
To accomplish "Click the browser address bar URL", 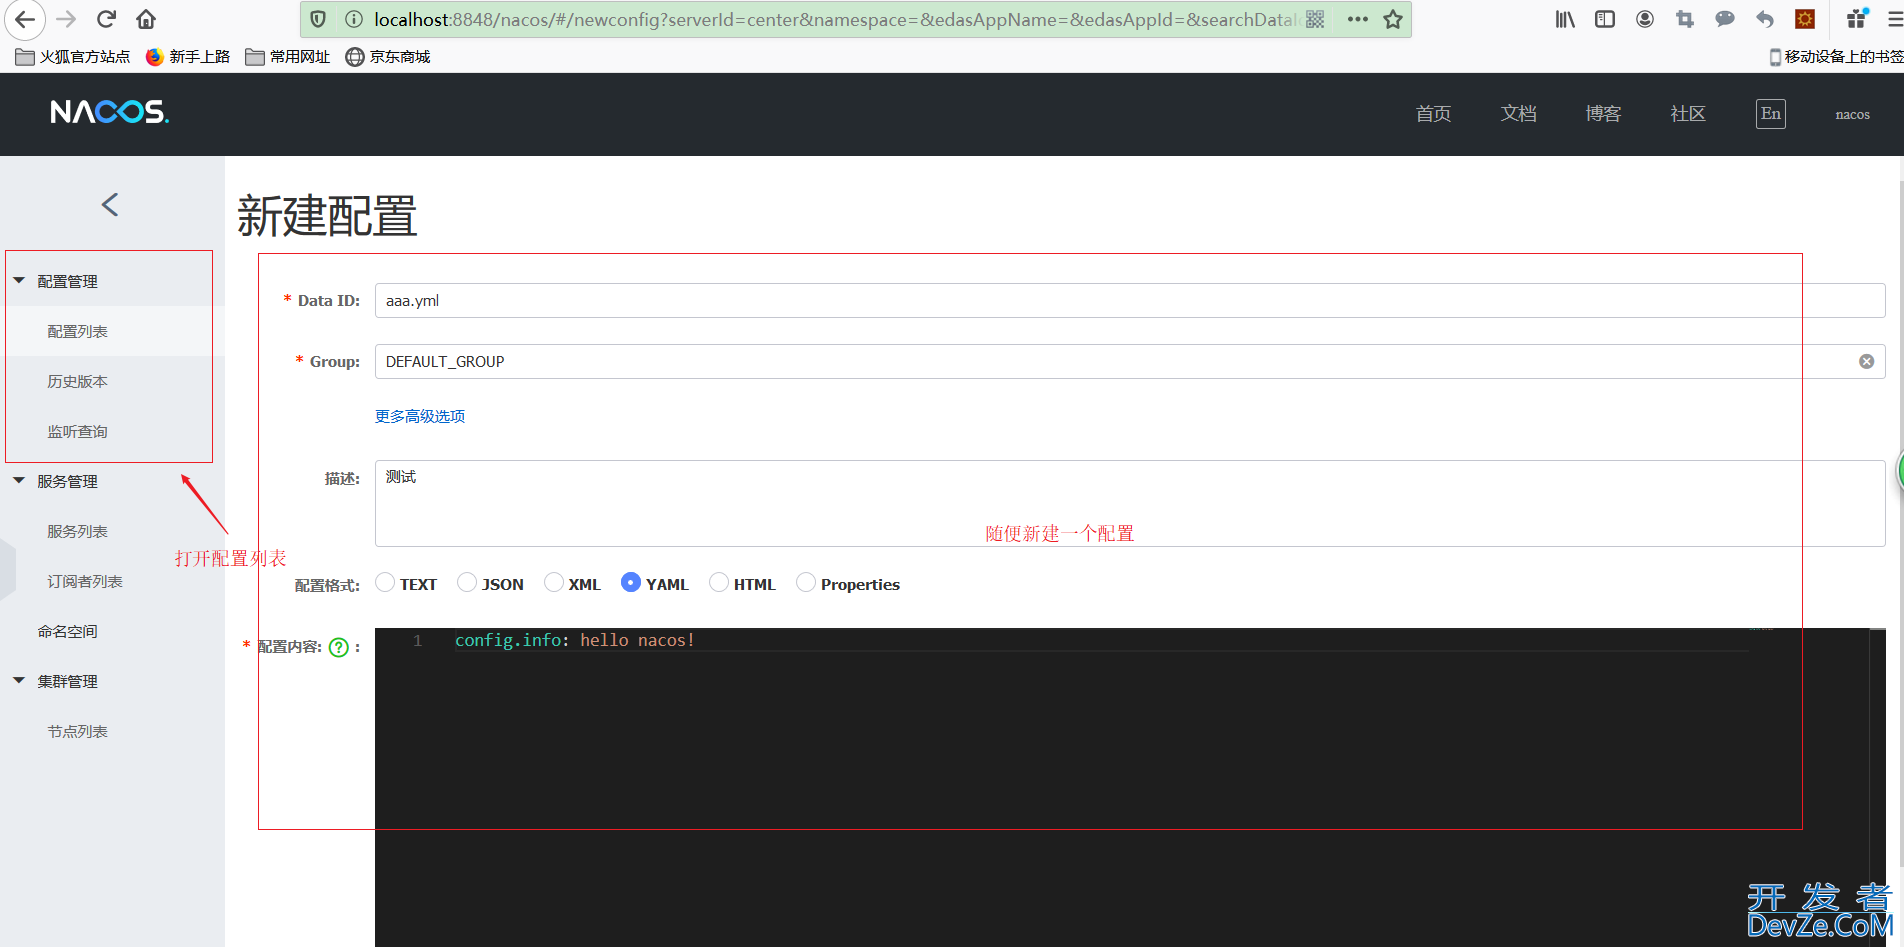I will point(835,19).
